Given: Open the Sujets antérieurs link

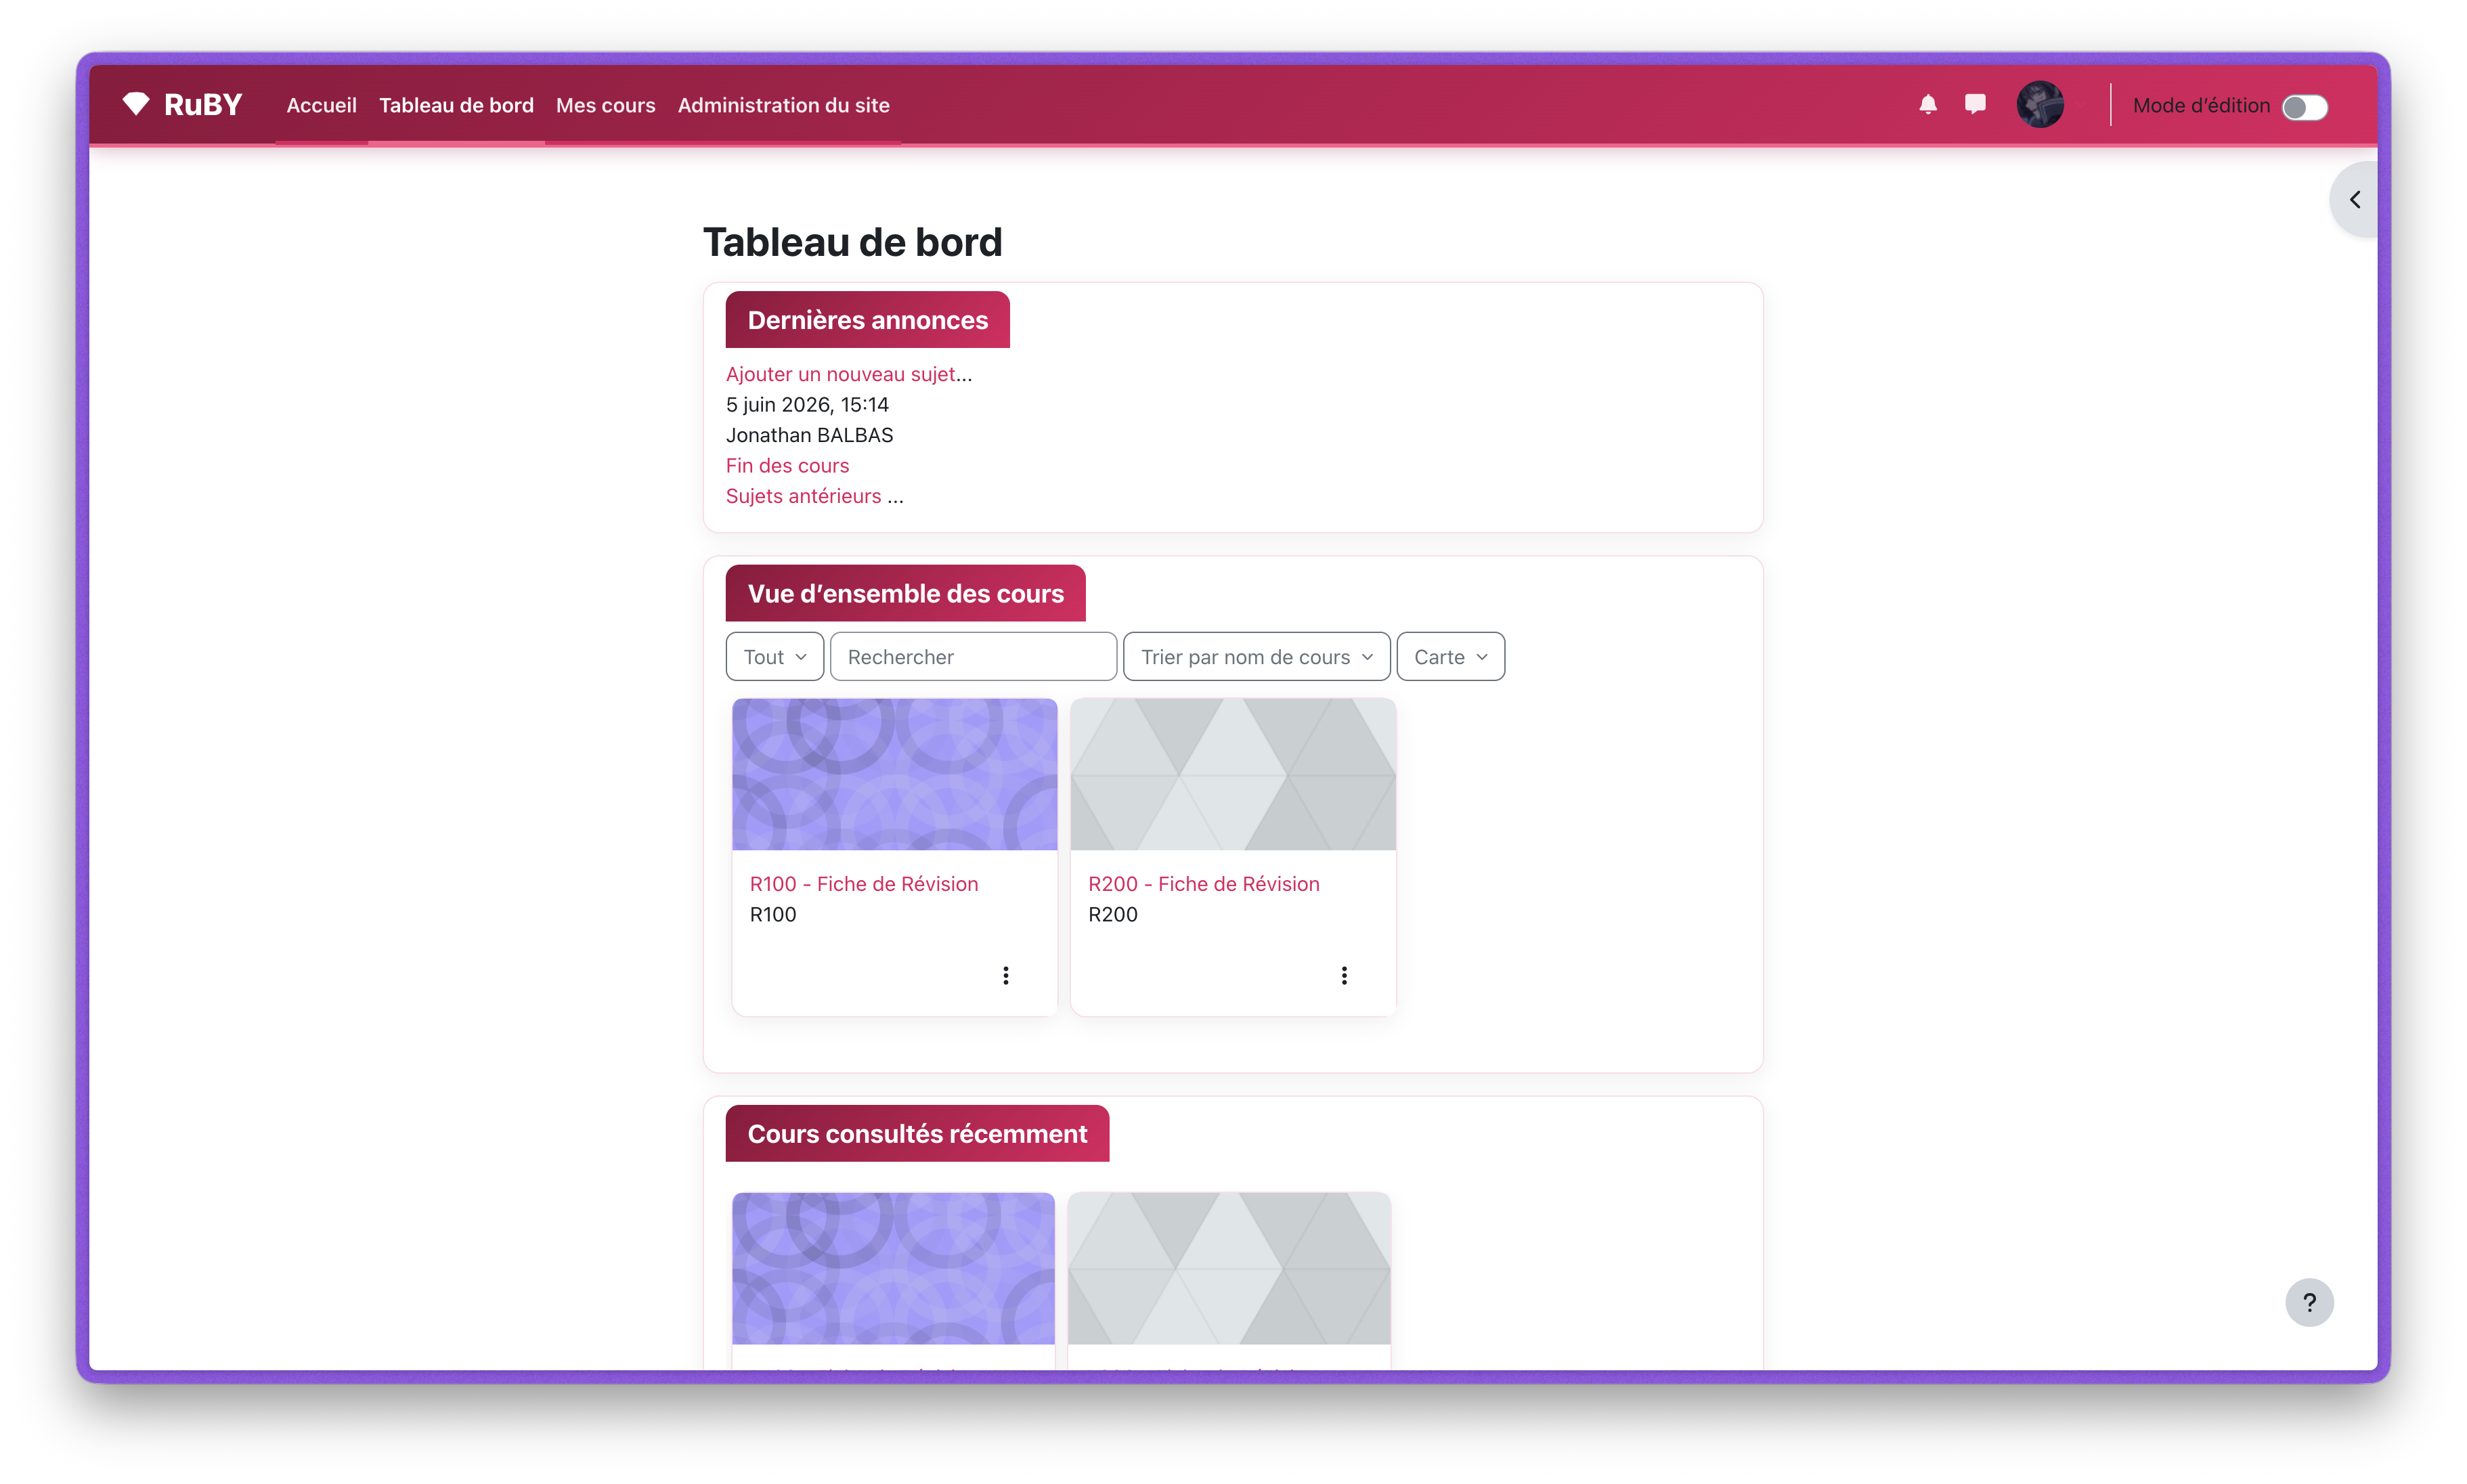Looking at the screenshot, I should 804,496.
